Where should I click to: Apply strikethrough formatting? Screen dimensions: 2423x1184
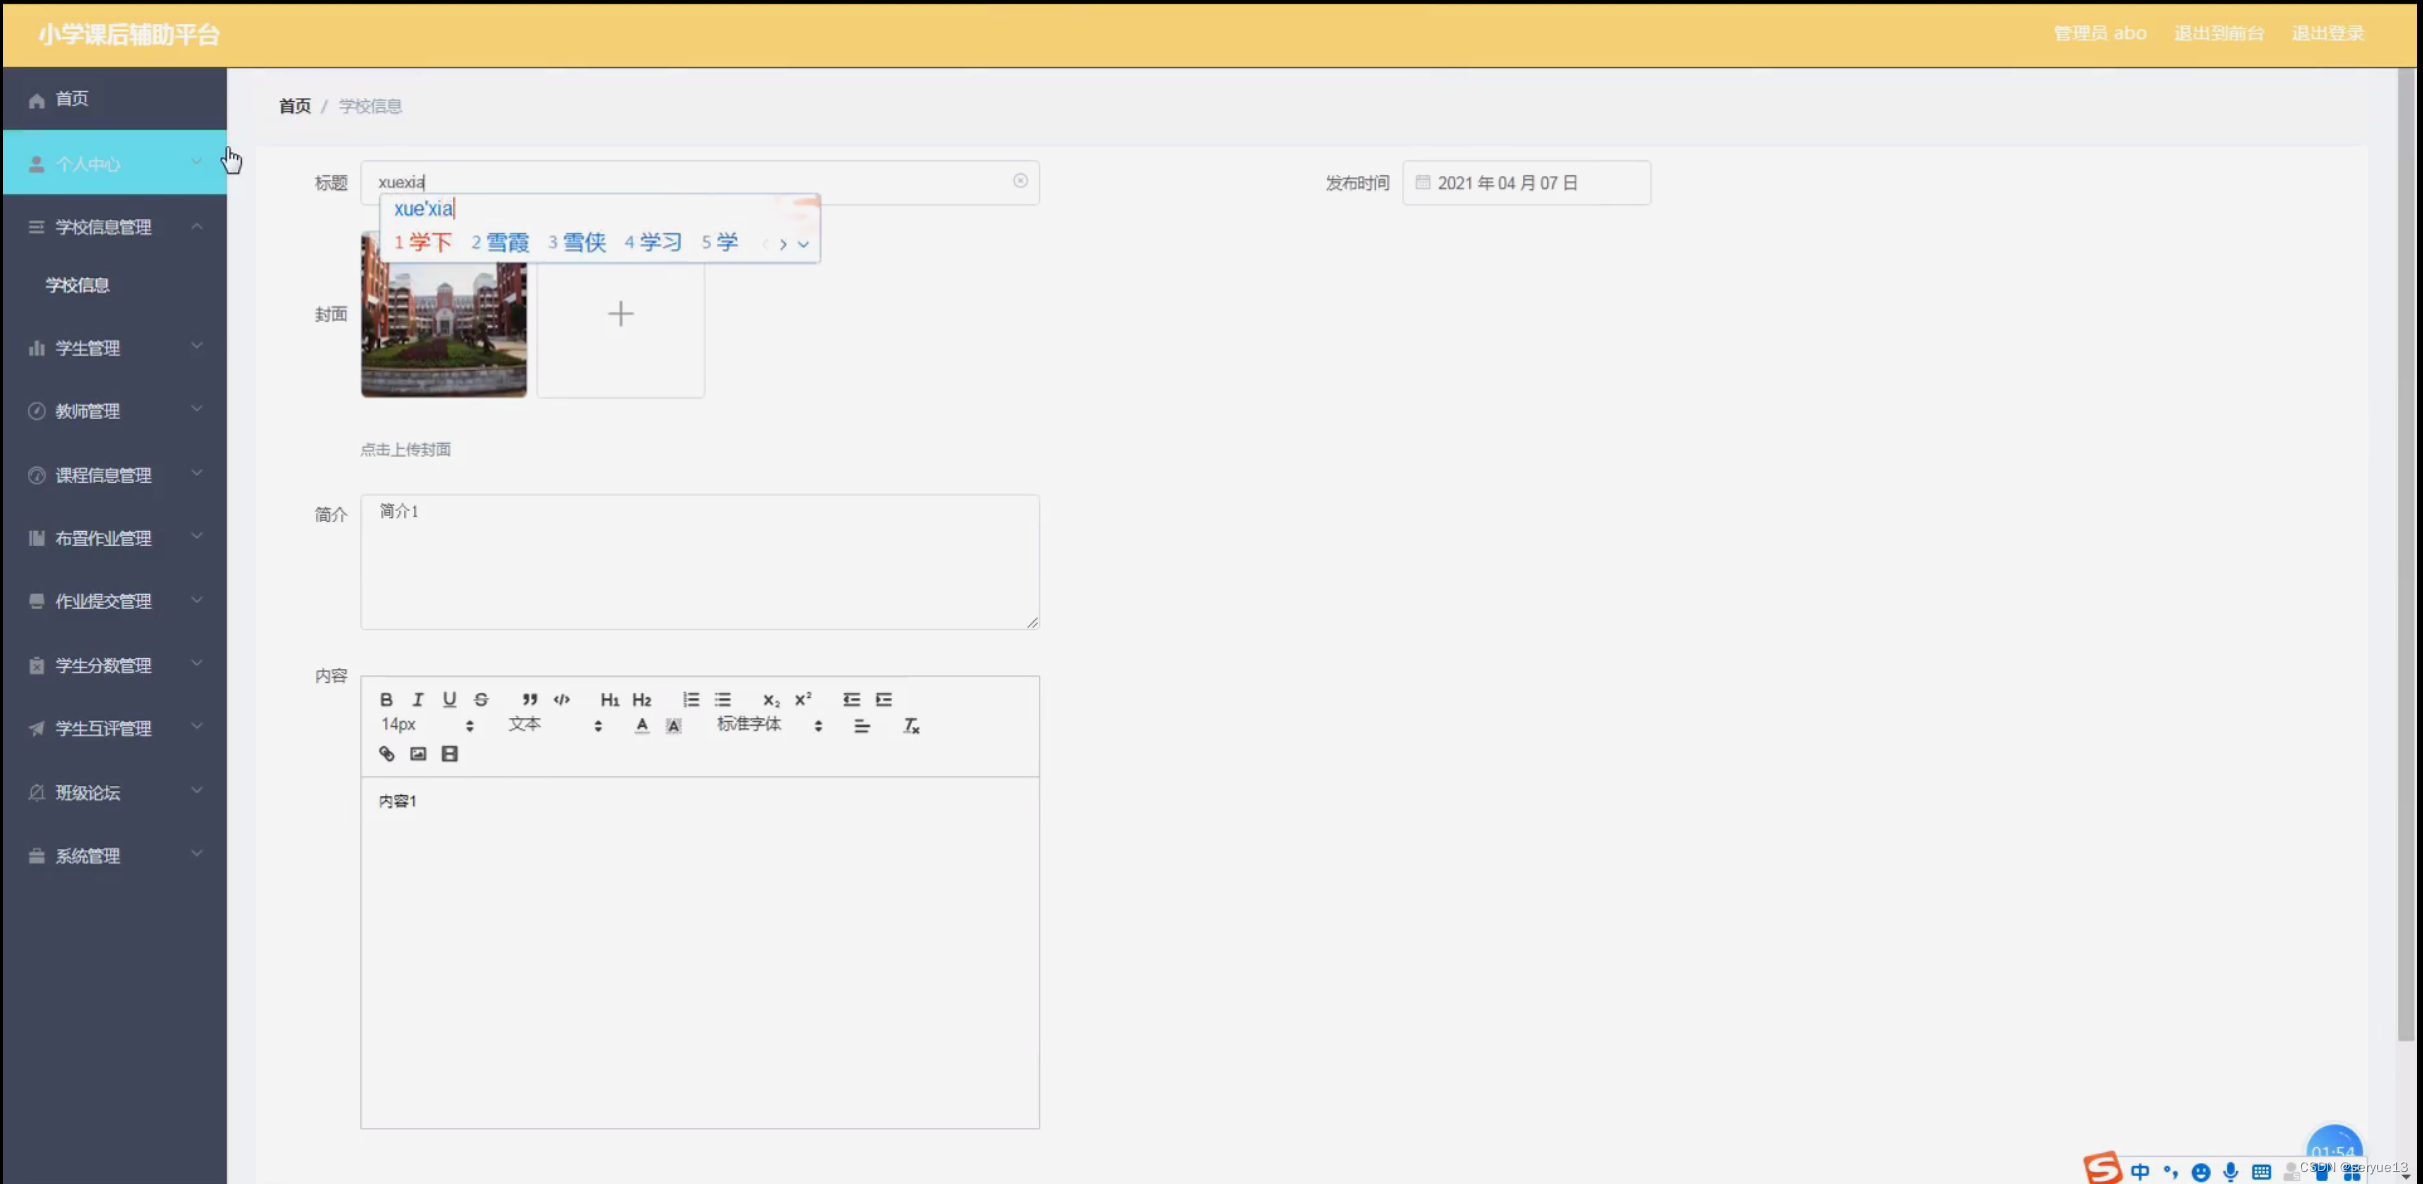481,699
